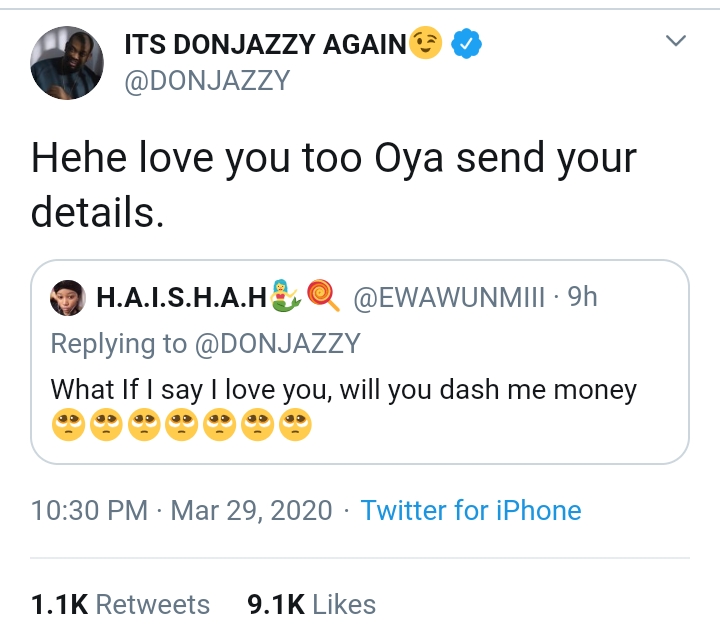Click DONJAZZY's profile avatar
This screenshot has width=720, height=644.
(68, 62)
